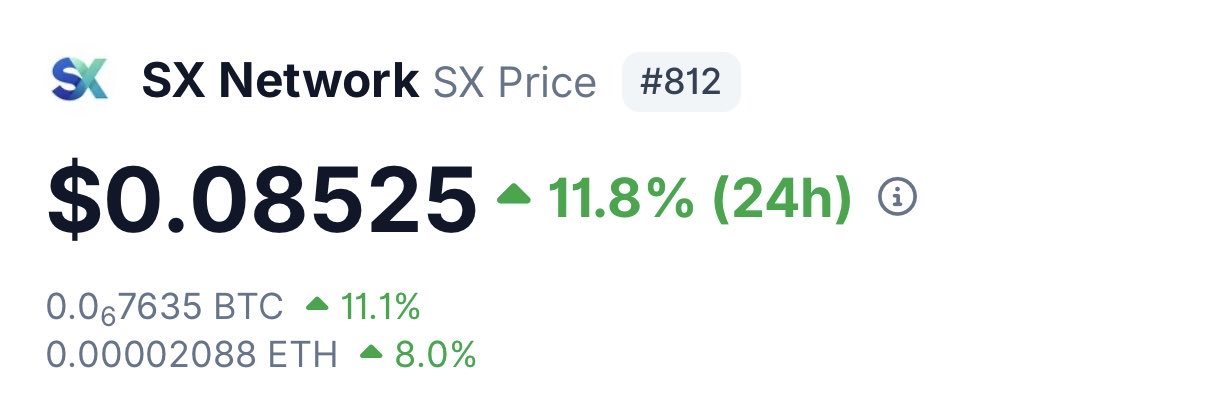This screenshot has width=1206, height=406.
Task: Select the 11.8% change figure
Action: click(620, 198)
